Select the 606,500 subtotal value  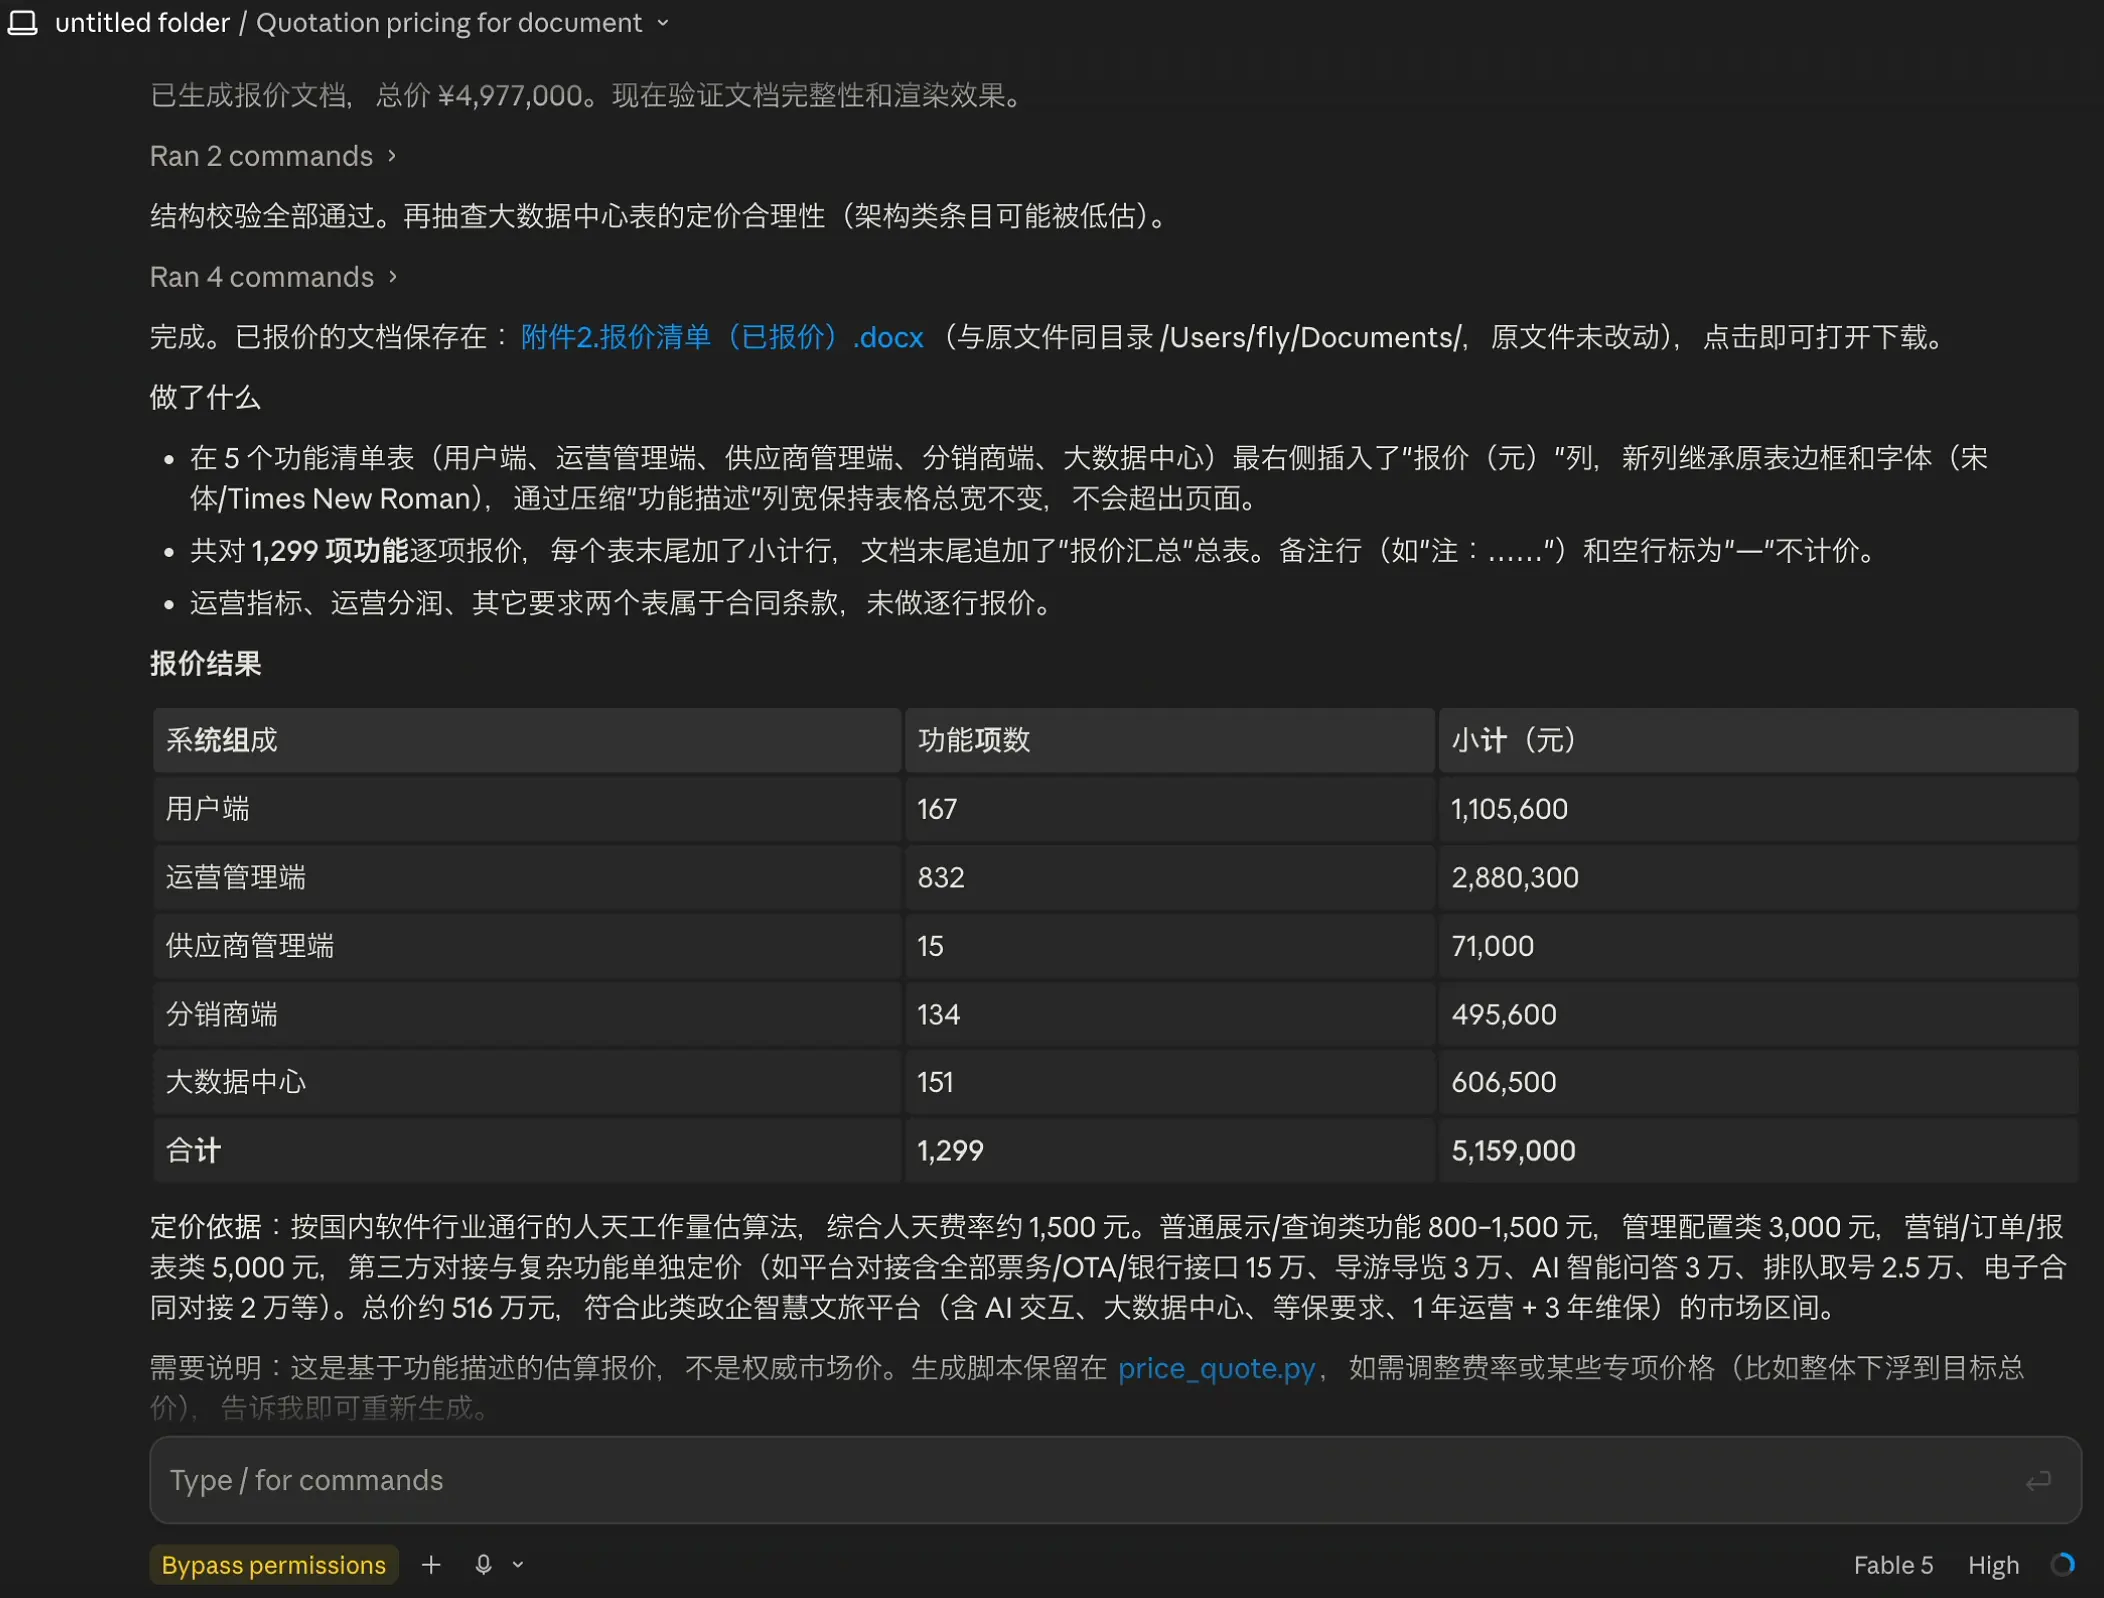1504,1082
